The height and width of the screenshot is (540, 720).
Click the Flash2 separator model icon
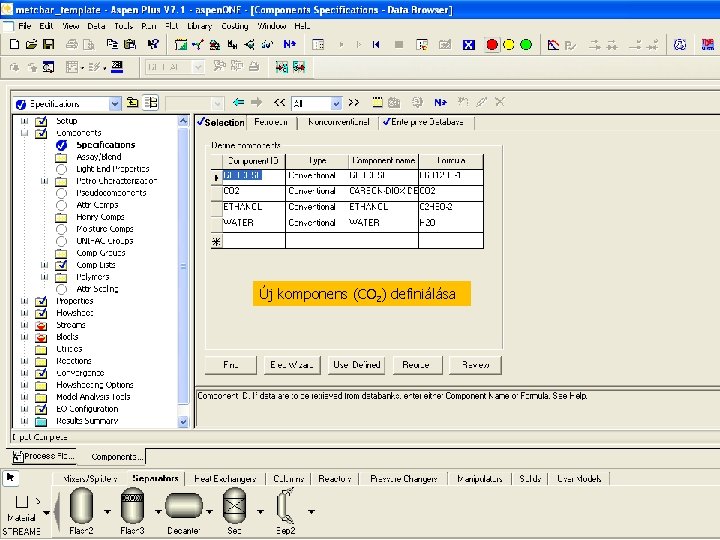[x=81, y=507]
